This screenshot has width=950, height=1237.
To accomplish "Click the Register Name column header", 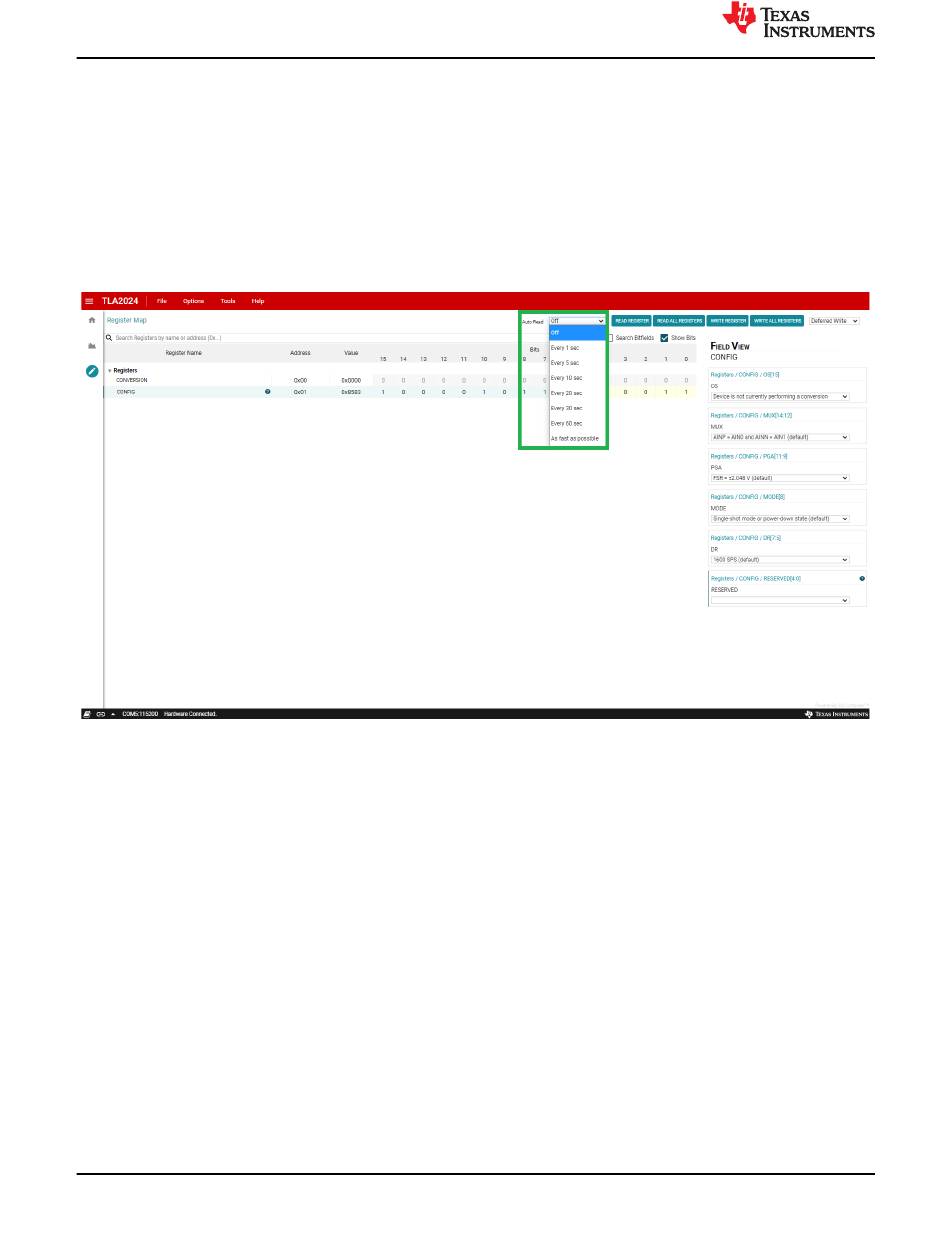I will coord(184,353).
